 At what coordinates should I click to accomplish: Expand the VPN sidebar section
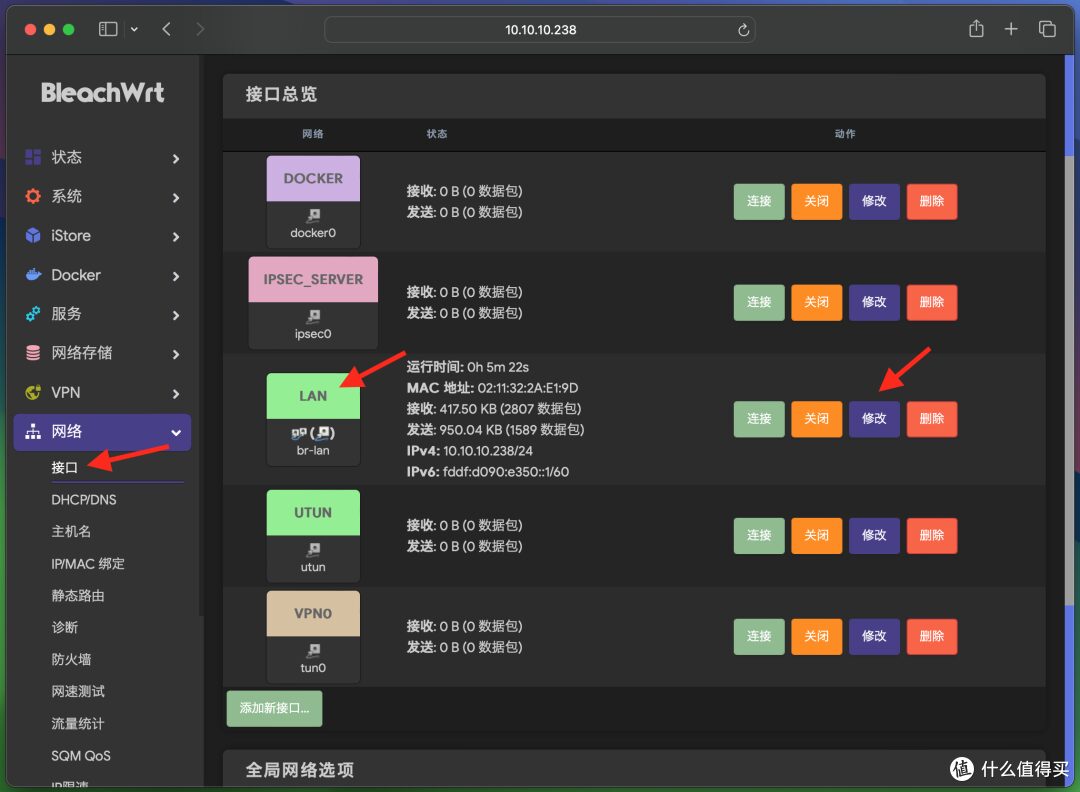click(100, 392)
